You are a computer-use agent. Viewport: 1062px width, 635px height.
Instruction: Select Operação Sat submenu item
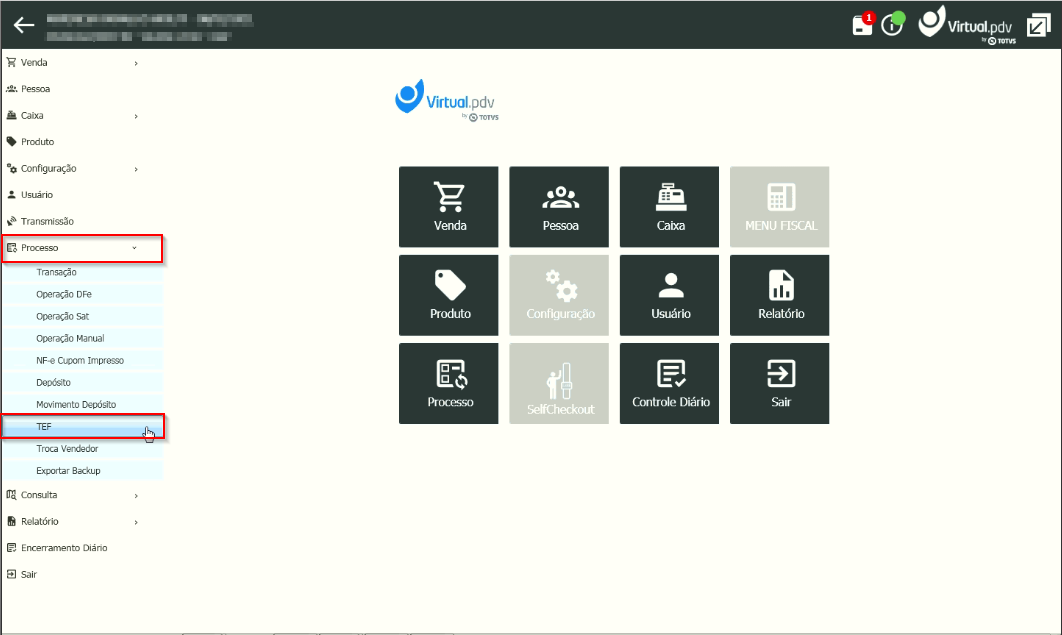click(x=83, y=316)
